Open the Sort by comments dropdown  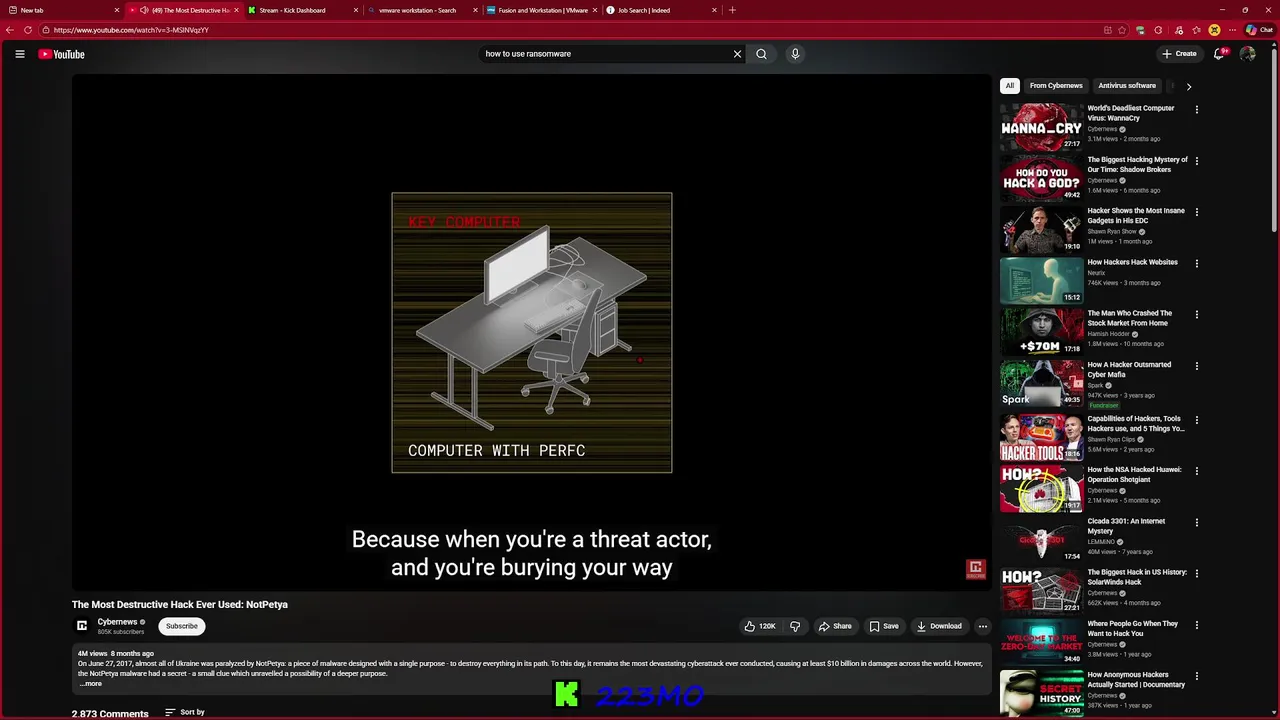click(185, 712)
